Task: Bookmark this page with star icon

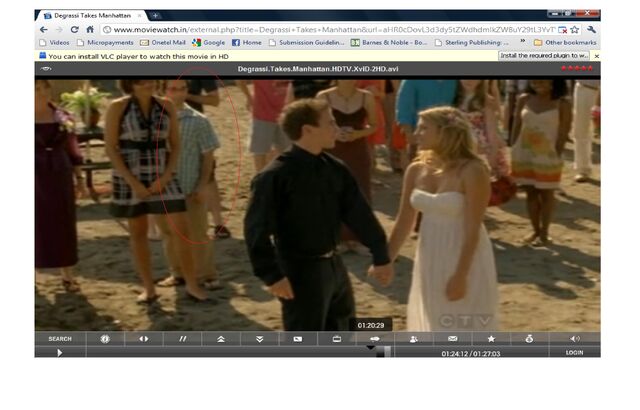Action: point(575,30)
